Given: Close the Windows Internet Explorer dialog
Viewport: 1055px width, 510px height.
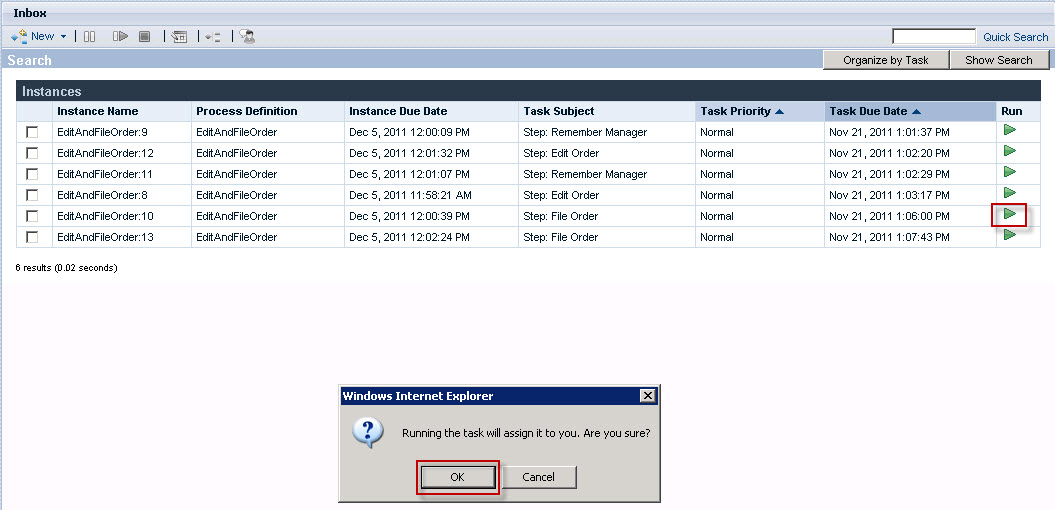Looking at the screenshot, I should pos(647,396).
